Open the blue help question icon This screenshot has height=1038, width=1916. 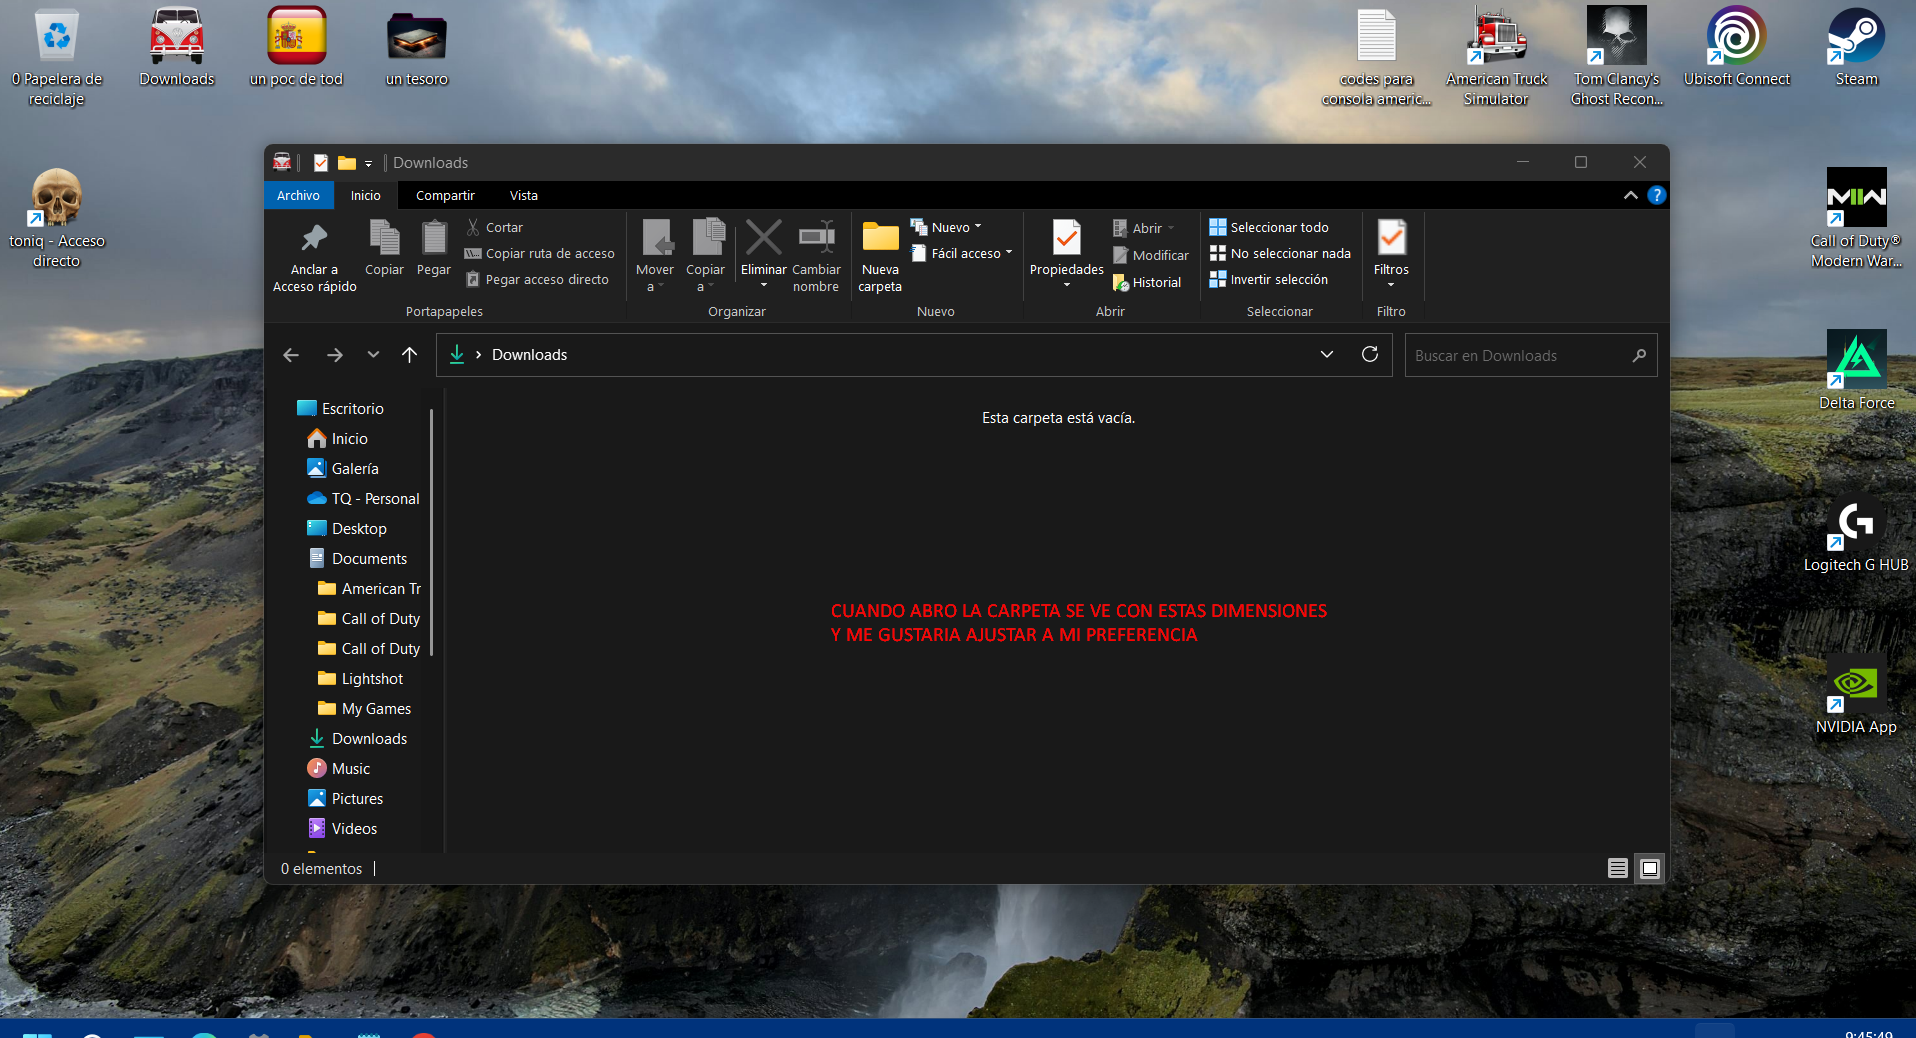(x=1656, y=196)
